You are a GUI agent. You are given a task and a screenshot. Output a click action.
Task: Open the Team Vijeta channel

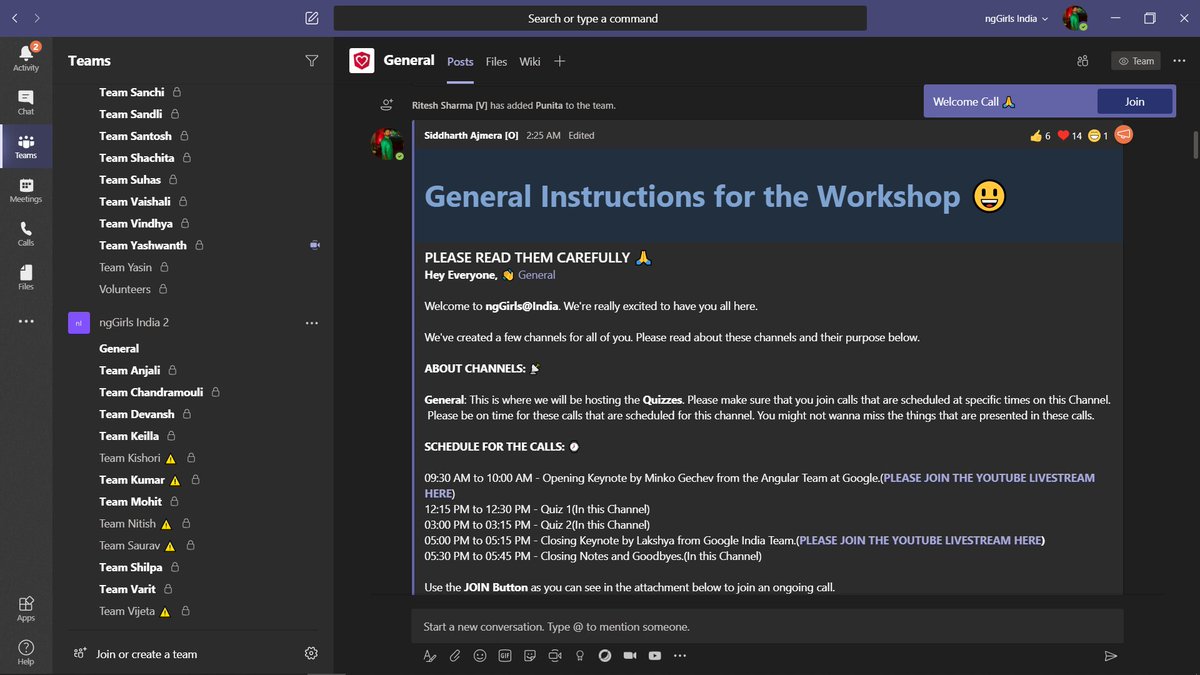126,611
